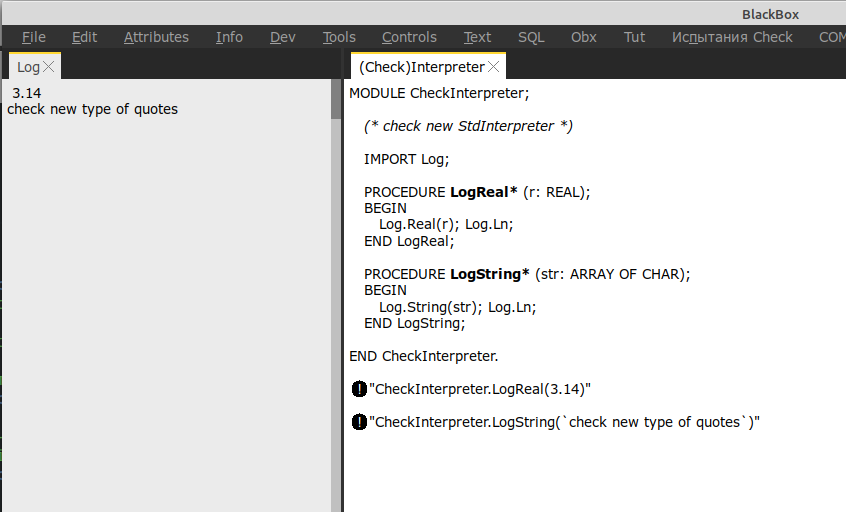The width and height of the screenshot is (846, 512).
Task: Run the LogString commander icon
Action: pyautogui.click(x=360, y=422)
